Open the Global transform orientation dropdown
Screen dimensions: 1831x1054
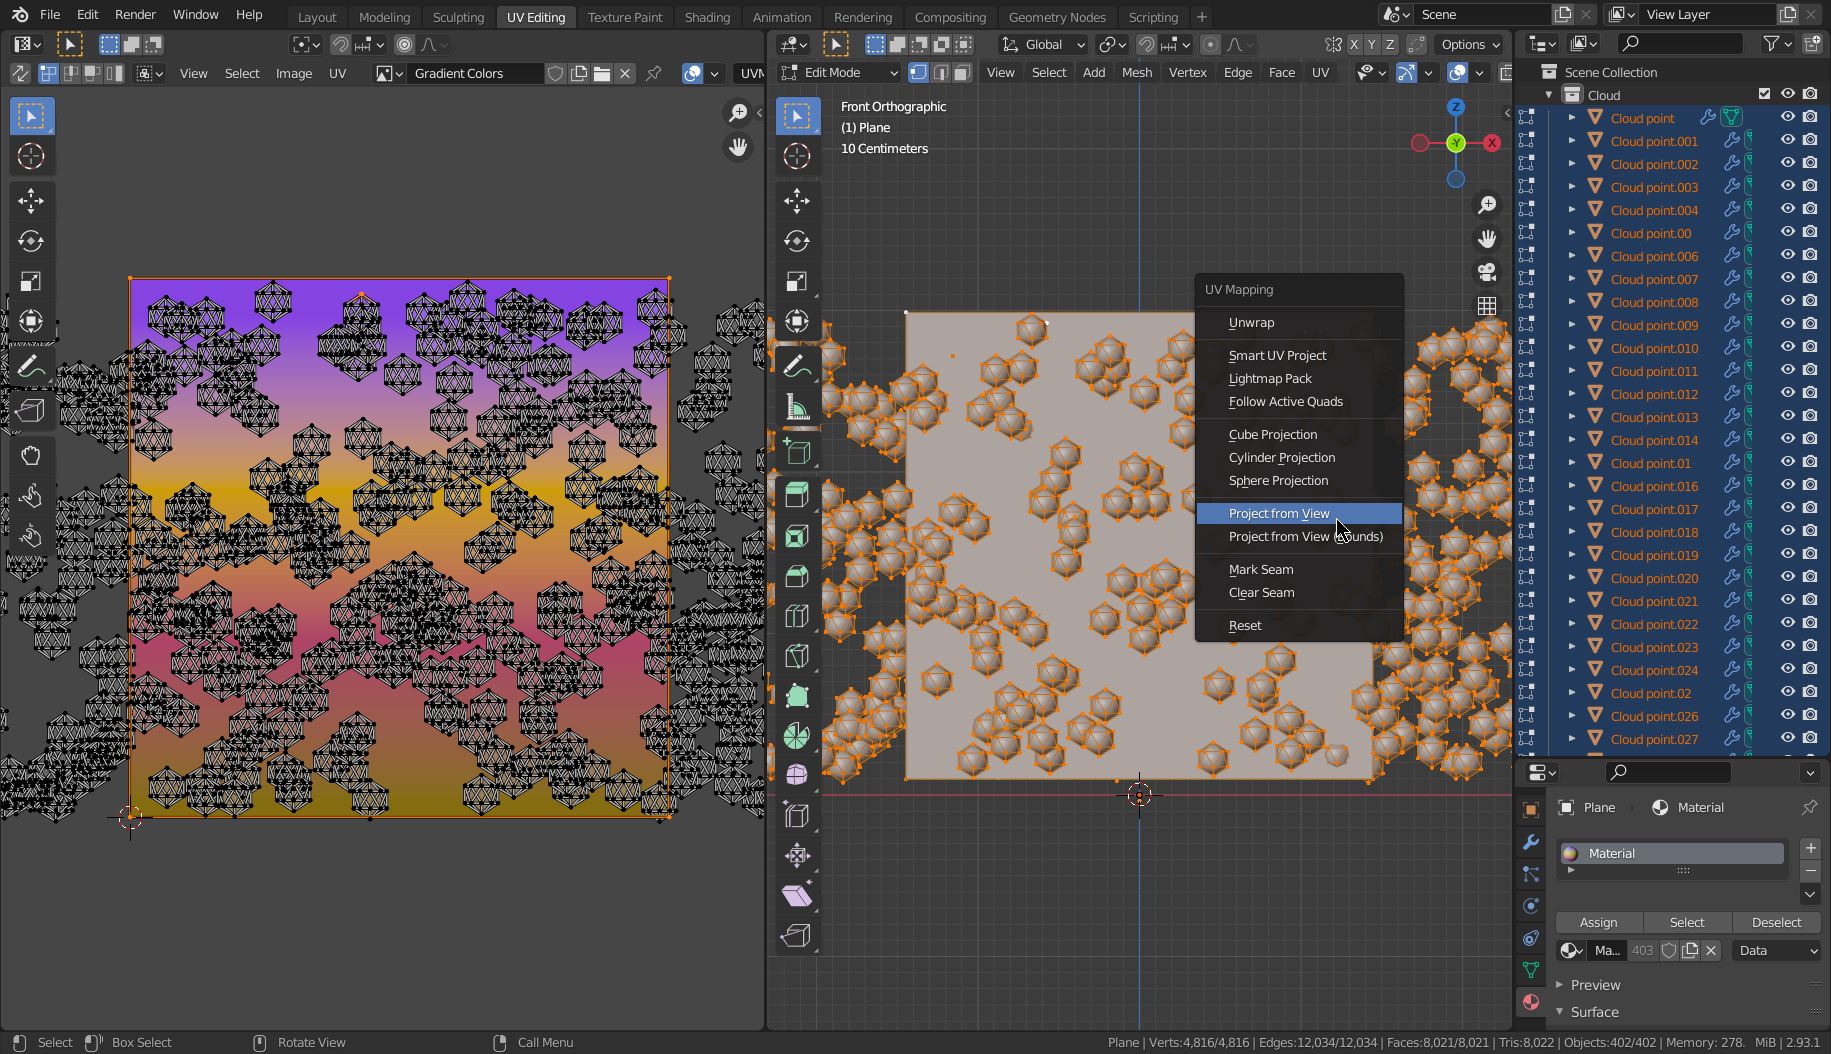point(1043,44)
